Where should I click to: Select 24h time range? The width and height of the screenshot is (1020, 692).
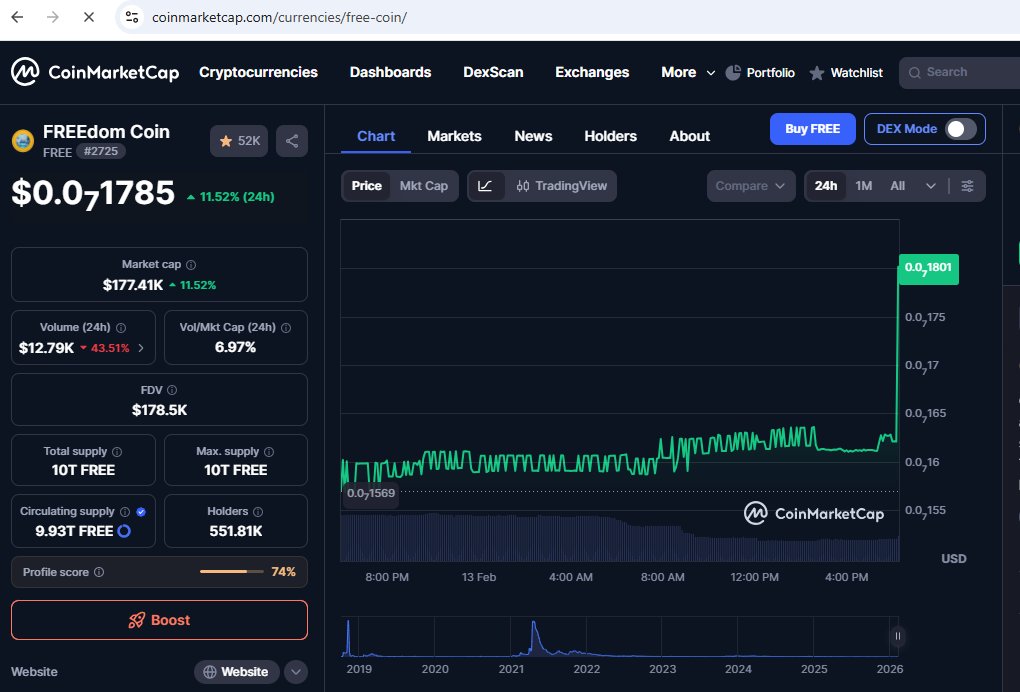(825, 186)
